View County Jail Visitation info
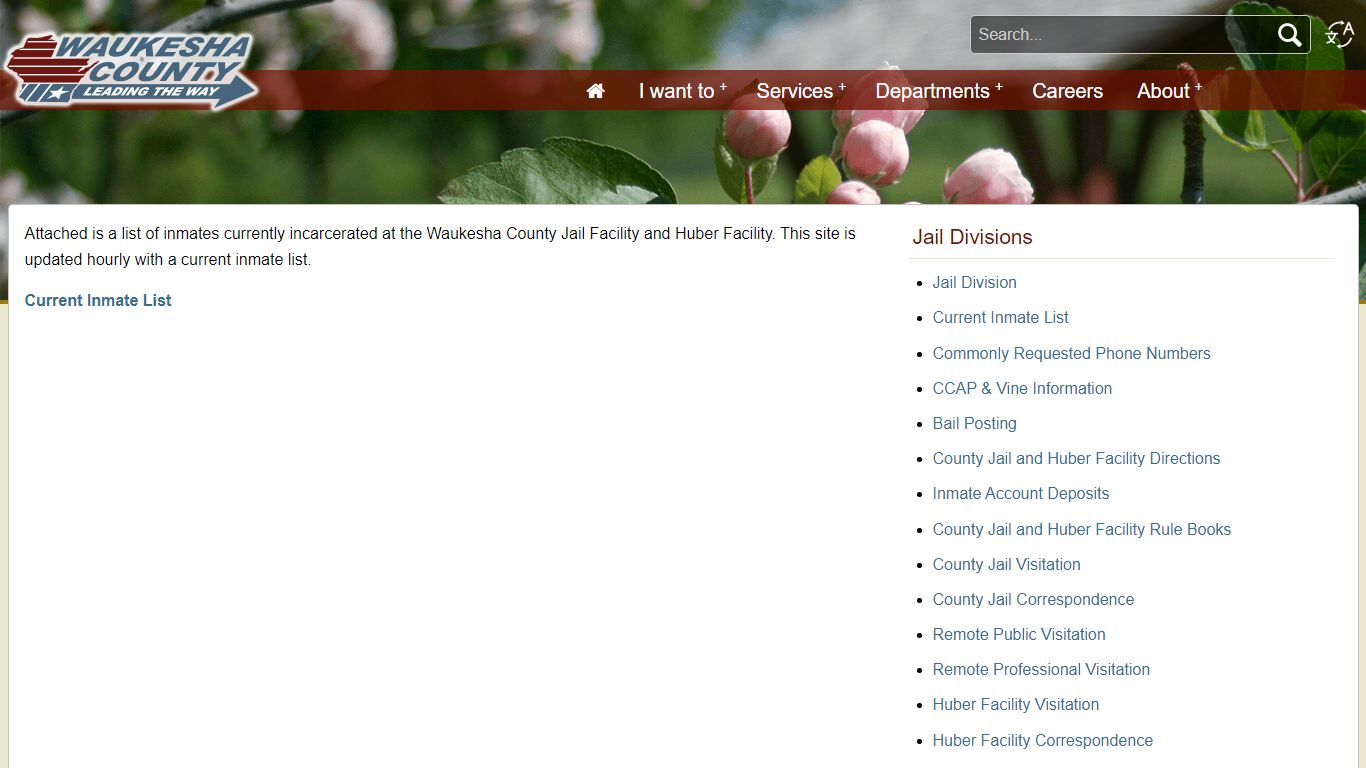This screenshot has width=1366, height=768. coord(1006,564)
